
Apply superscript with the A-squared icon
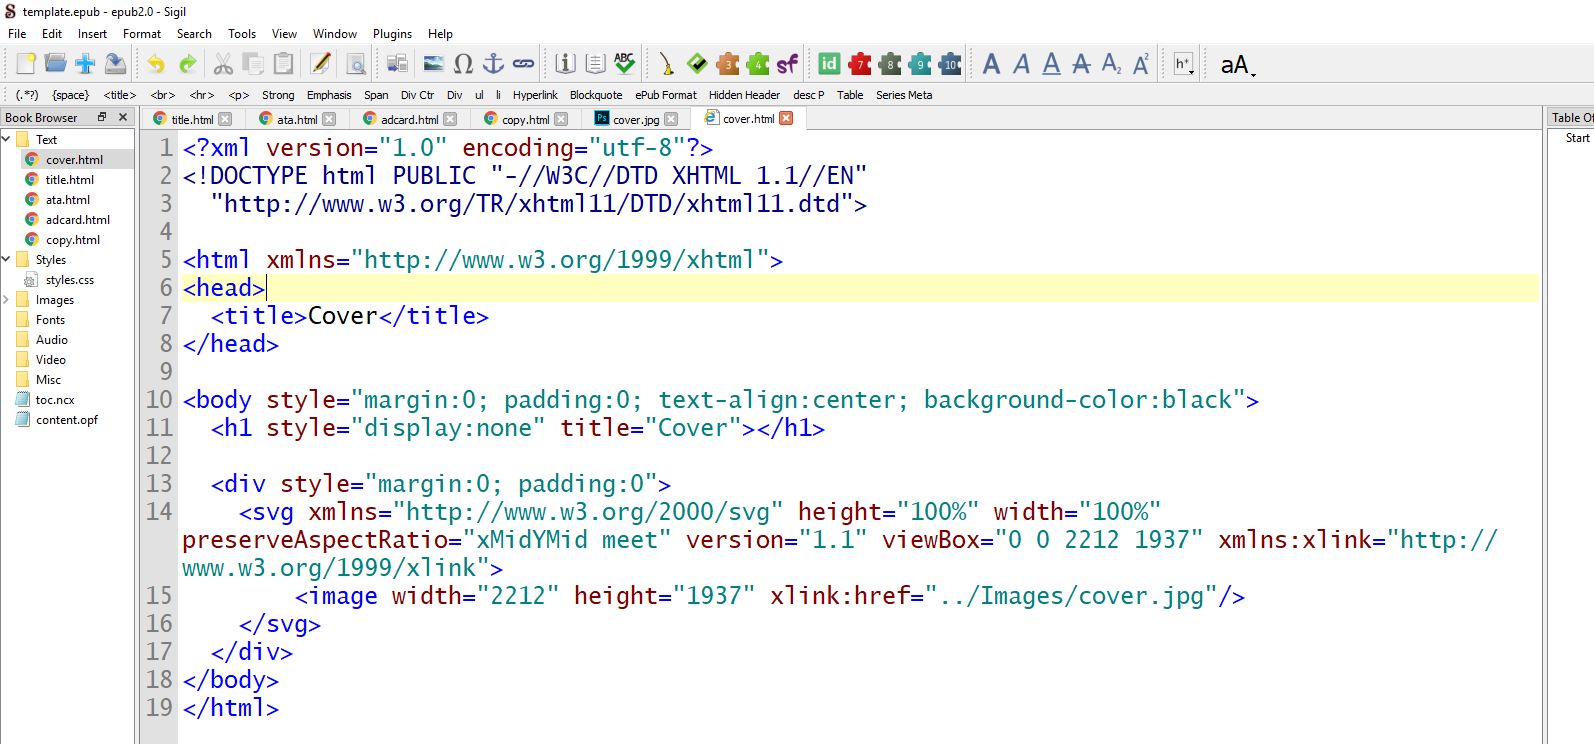(x=1141, y=64)
